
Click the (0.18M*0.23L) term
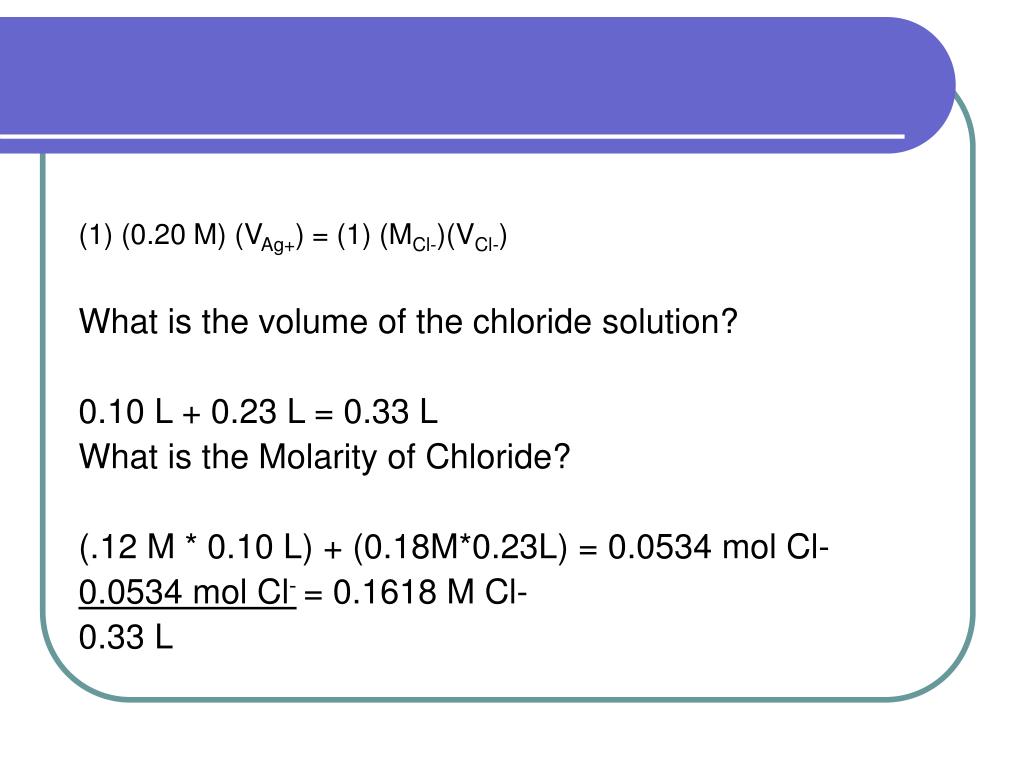coord(460,547)
